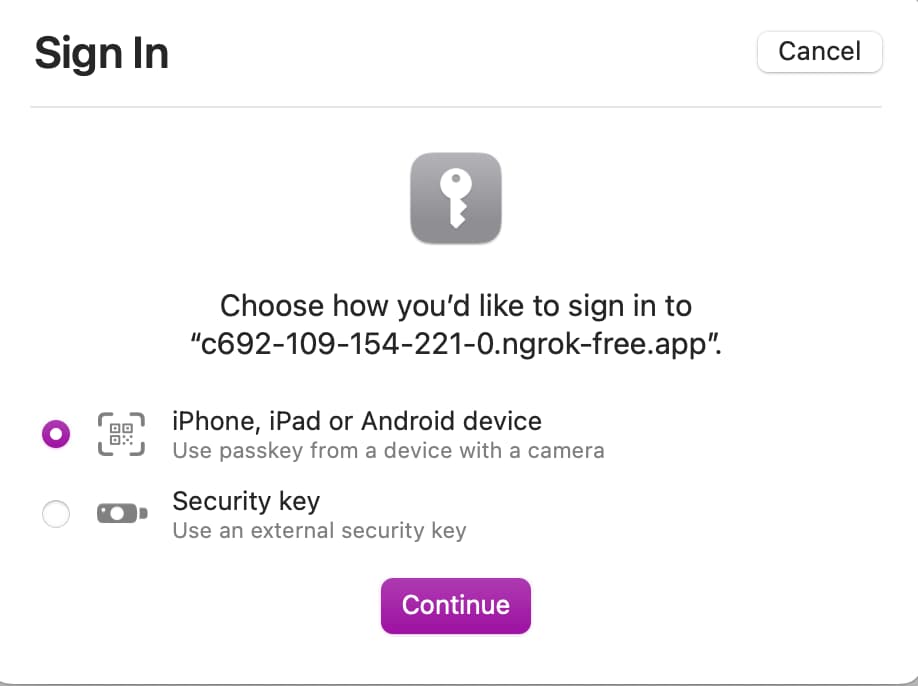Viewport: 918px width, 686px height.
Task: Click the QR code scan icon
Action: [x=121, y=434]
